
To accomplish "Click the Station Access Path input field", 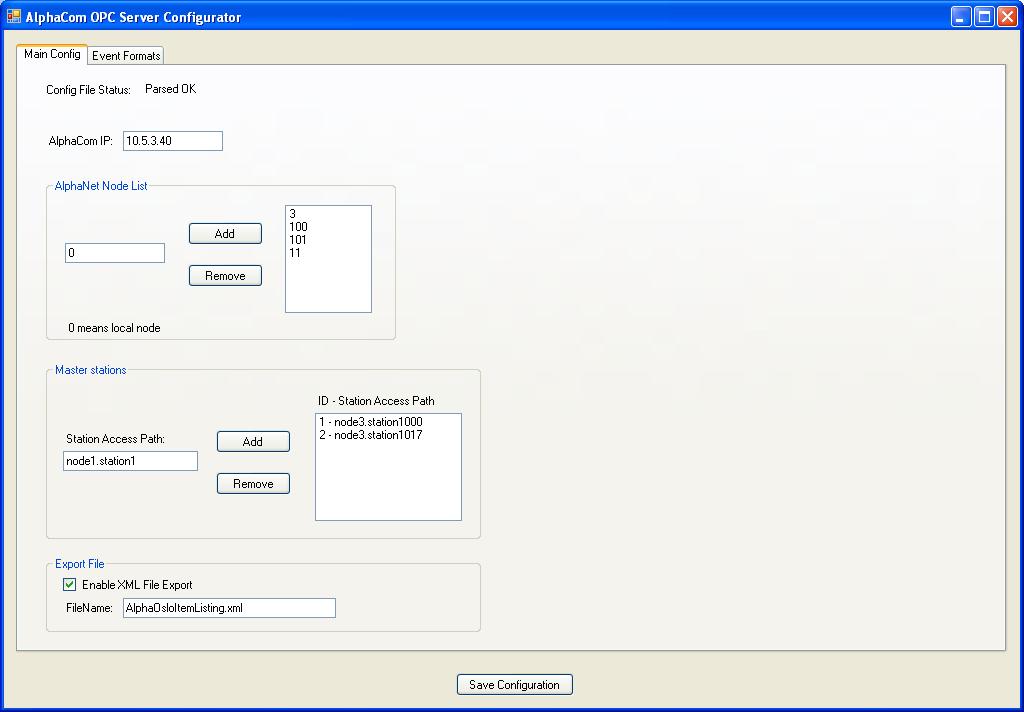I will pyautogui.click(x=131, y=461).
